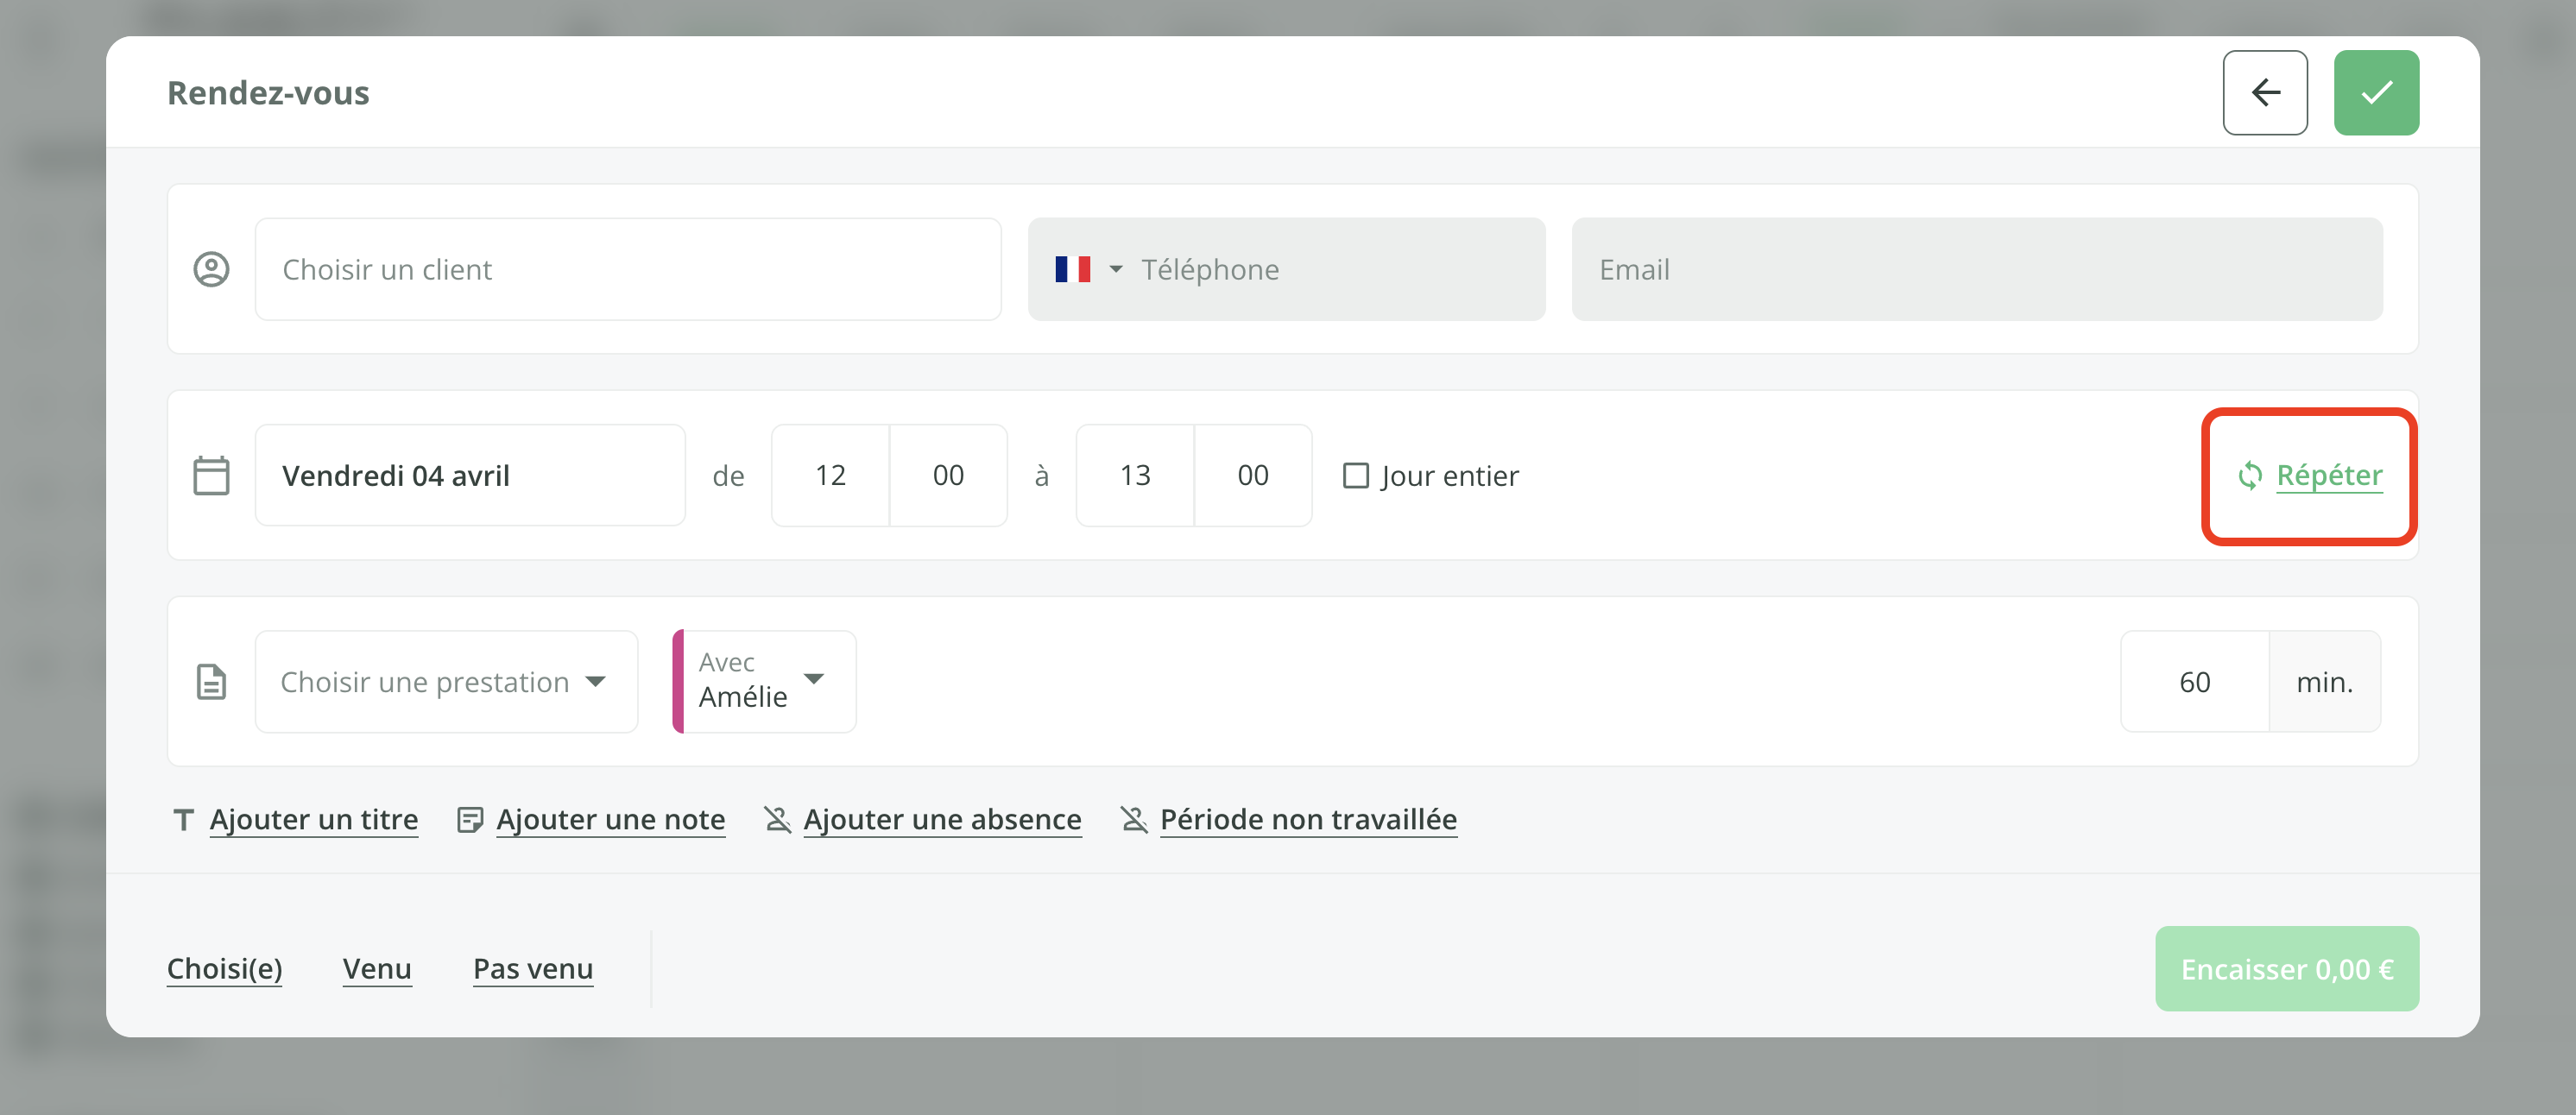This screenshot has height=1115, width=2576.
Task: Click the pink color bar on the Amélie selector
Action: tap(678, 682)
